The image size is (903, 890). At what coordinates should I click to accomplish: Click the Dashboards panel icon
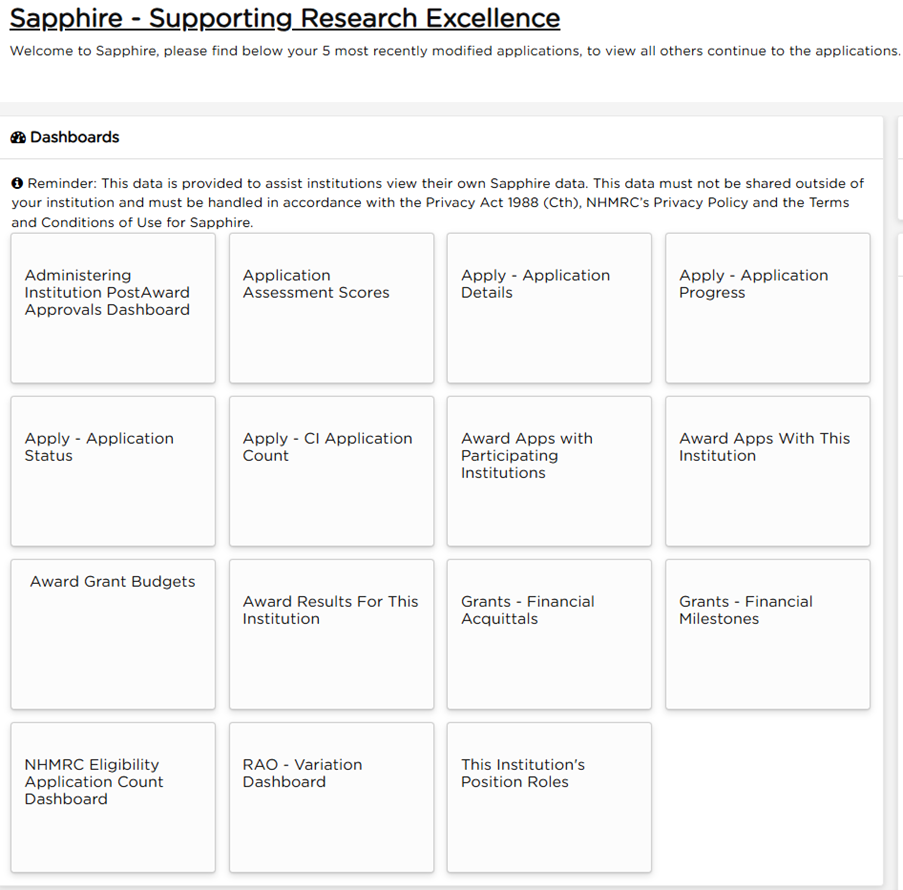coord(17,137)
